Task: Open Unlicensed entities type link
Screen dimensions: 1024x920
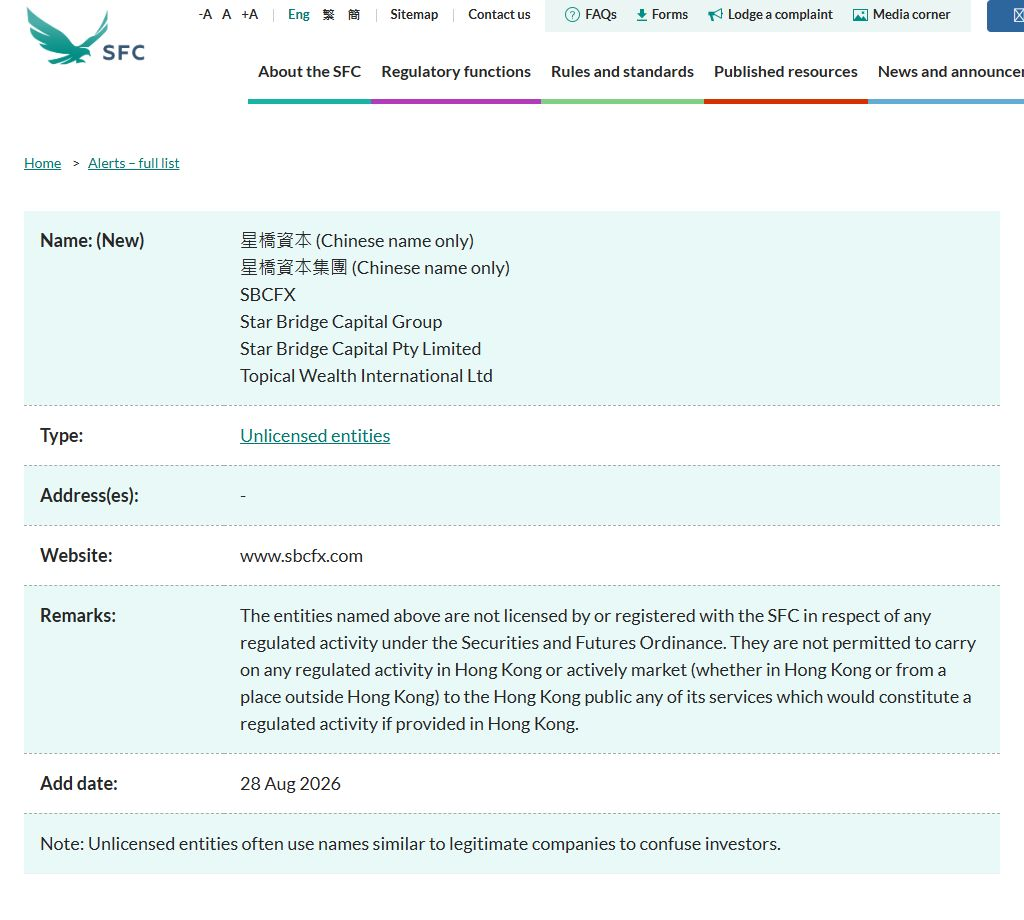Action: point(315,436)
